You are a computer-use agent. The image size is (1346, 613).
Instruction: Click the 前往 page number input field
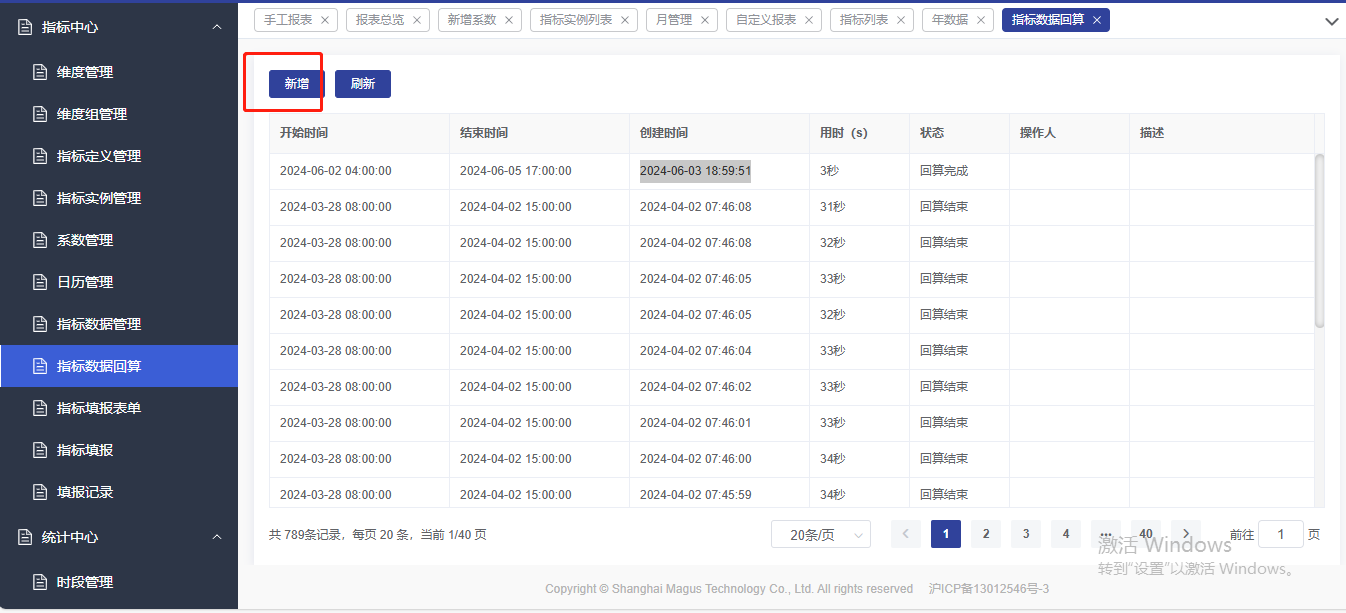click(1280, 534)
